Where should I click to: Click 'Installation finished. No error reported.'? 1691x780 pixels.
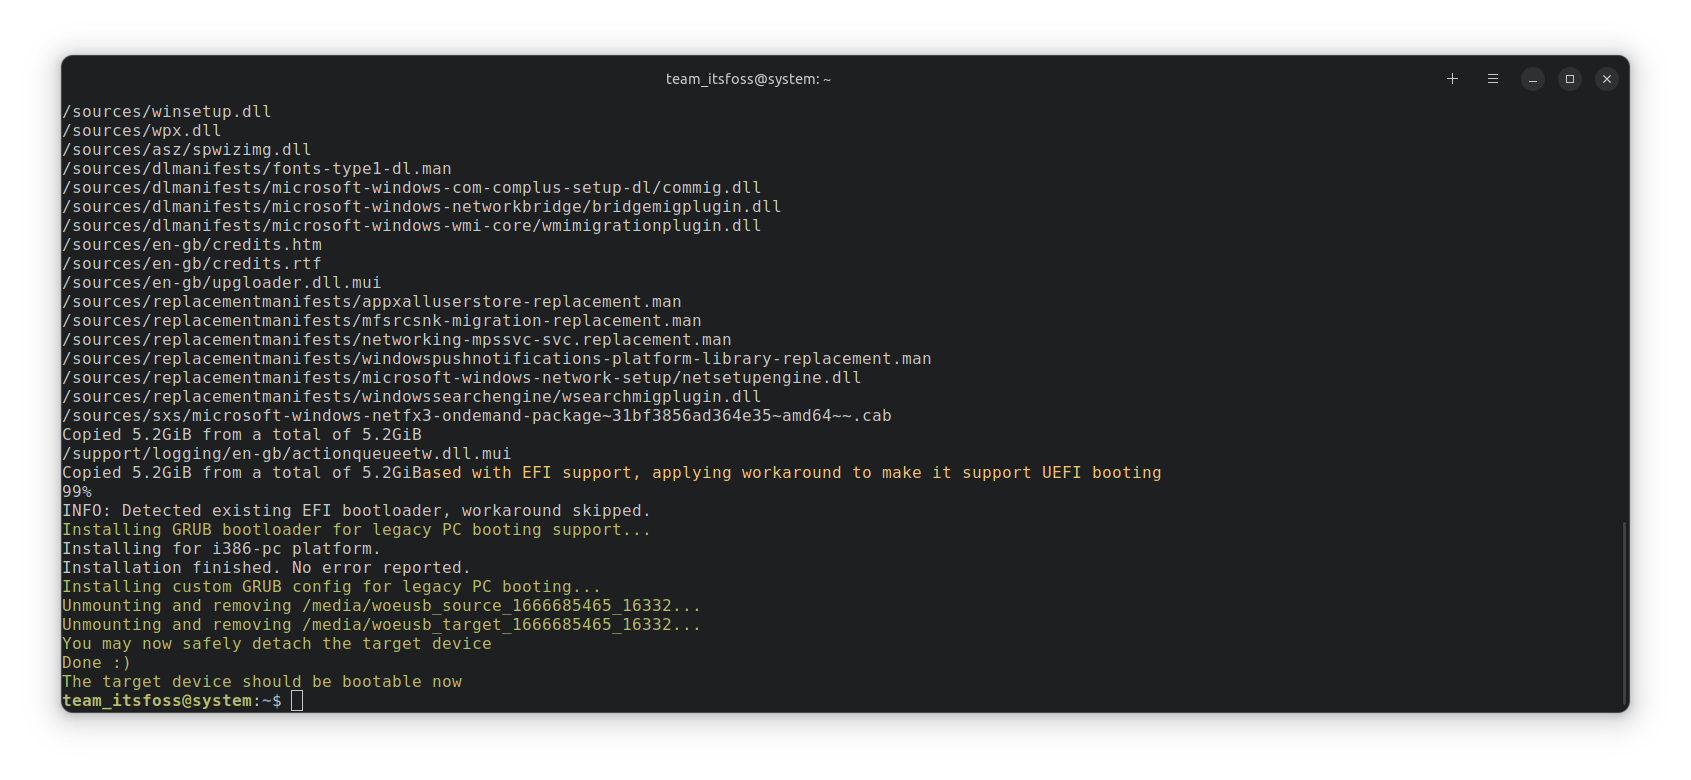point(265,567)
